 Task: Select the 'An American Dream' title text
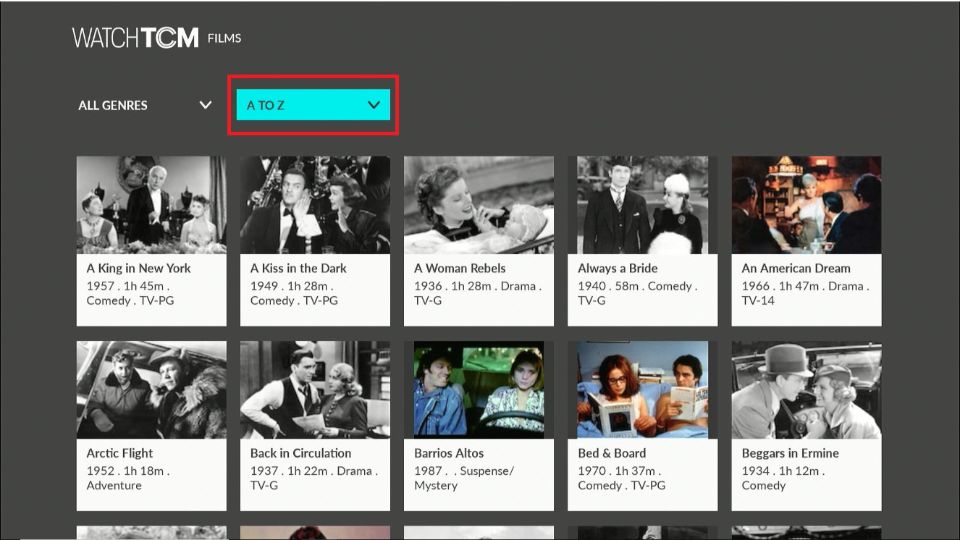tap(796, 268)
